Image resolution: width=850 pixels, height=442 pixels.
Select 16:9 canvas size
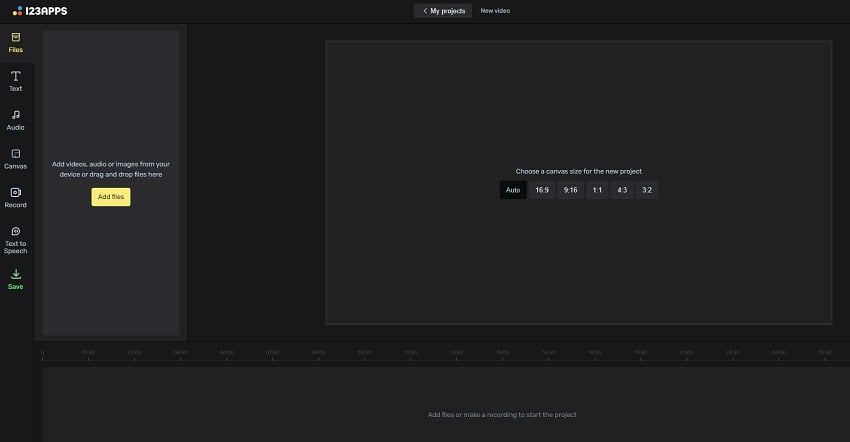click(x=542, y=190)
